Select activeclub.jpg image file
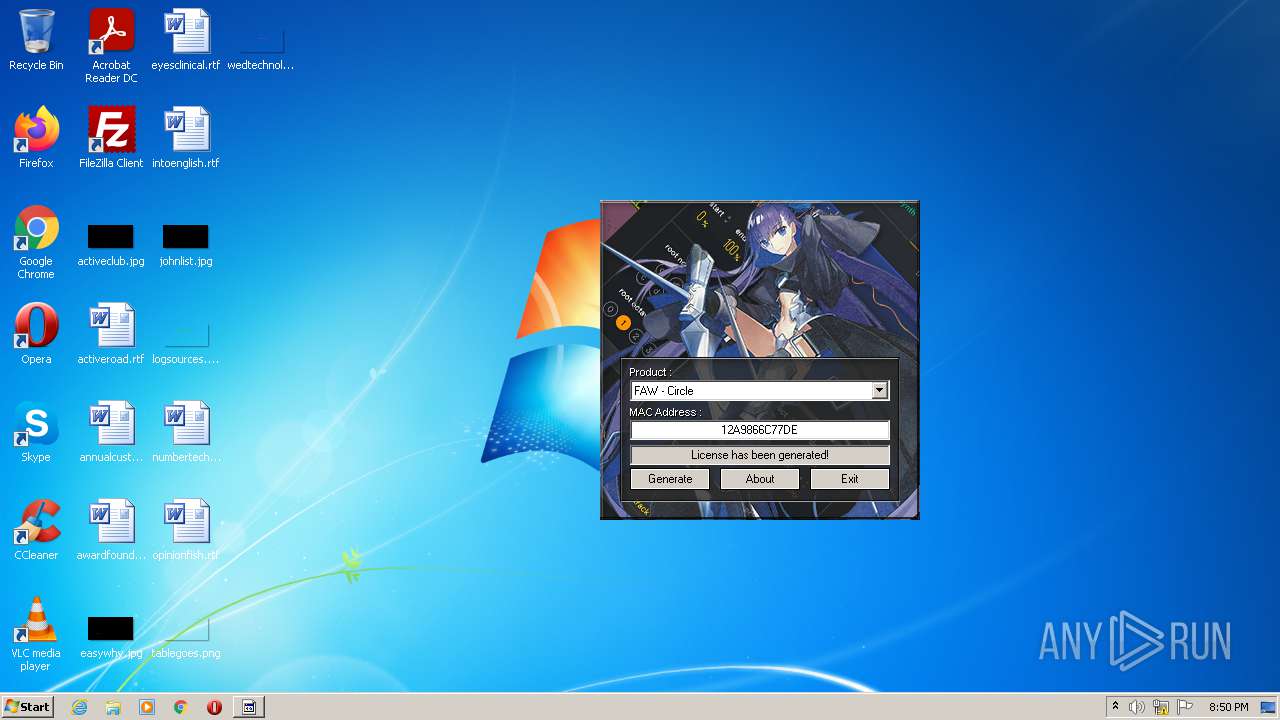The image size is (1280, 720). (x=111, y=245)
